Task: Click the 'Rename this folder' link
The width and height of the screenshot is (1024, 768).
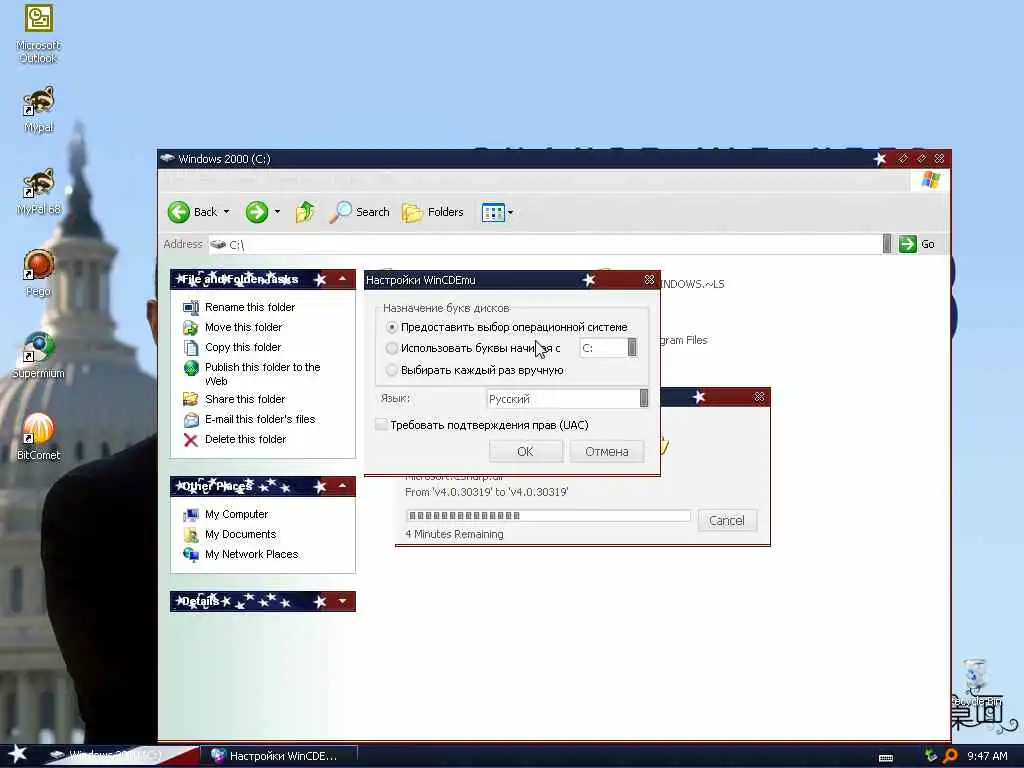Action: [250, 308]
